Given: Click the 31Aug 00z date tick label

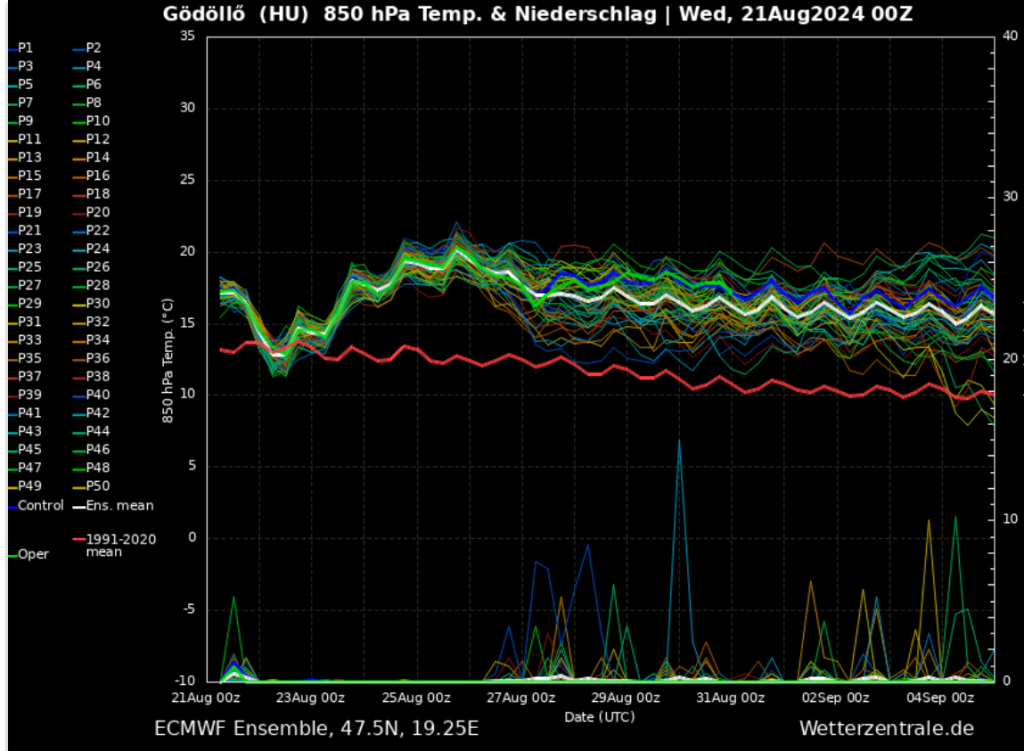Looking at the screenshot, I should (732, 698).
